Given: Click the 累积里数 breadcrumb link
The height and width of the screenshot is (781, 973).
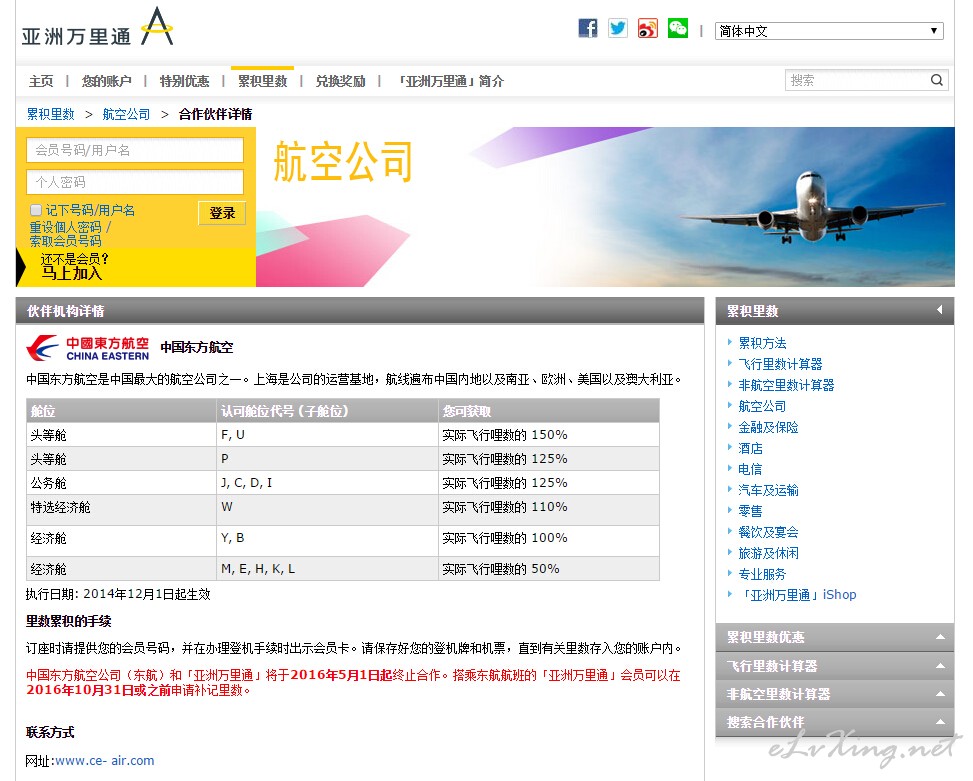Looking at the screenshot, I should [50, 114].
